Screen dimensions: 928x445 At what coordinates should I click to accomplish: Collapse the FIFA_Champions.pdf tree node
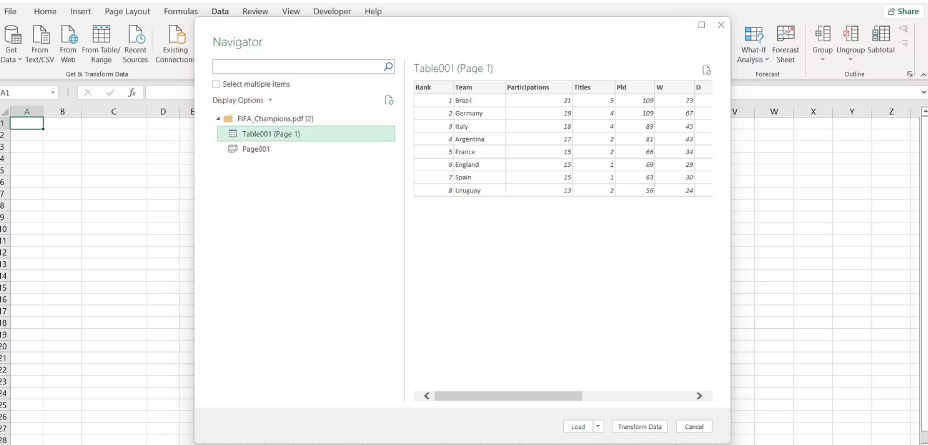coord(218,118)
